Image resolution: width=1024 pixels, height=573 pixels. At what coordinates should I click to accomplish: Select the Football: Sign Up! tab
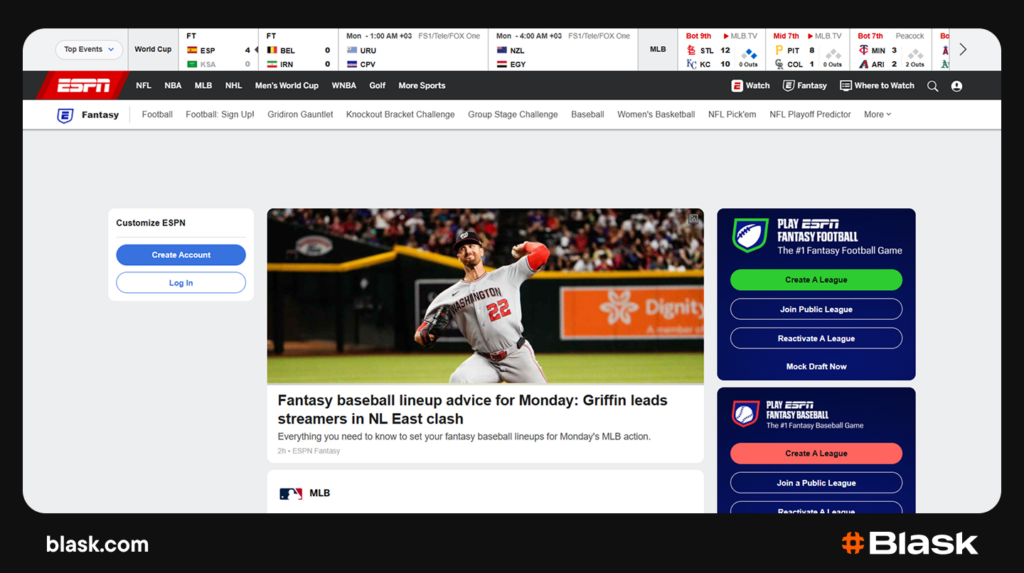pos(219,114)
